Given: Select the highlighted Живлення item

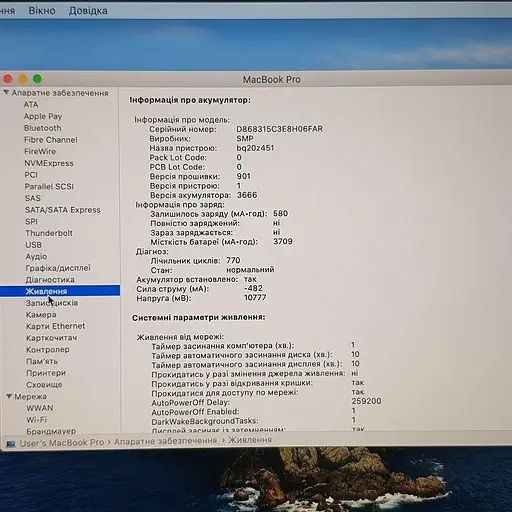Looking at the screenshot, I should tap(60, 291).
